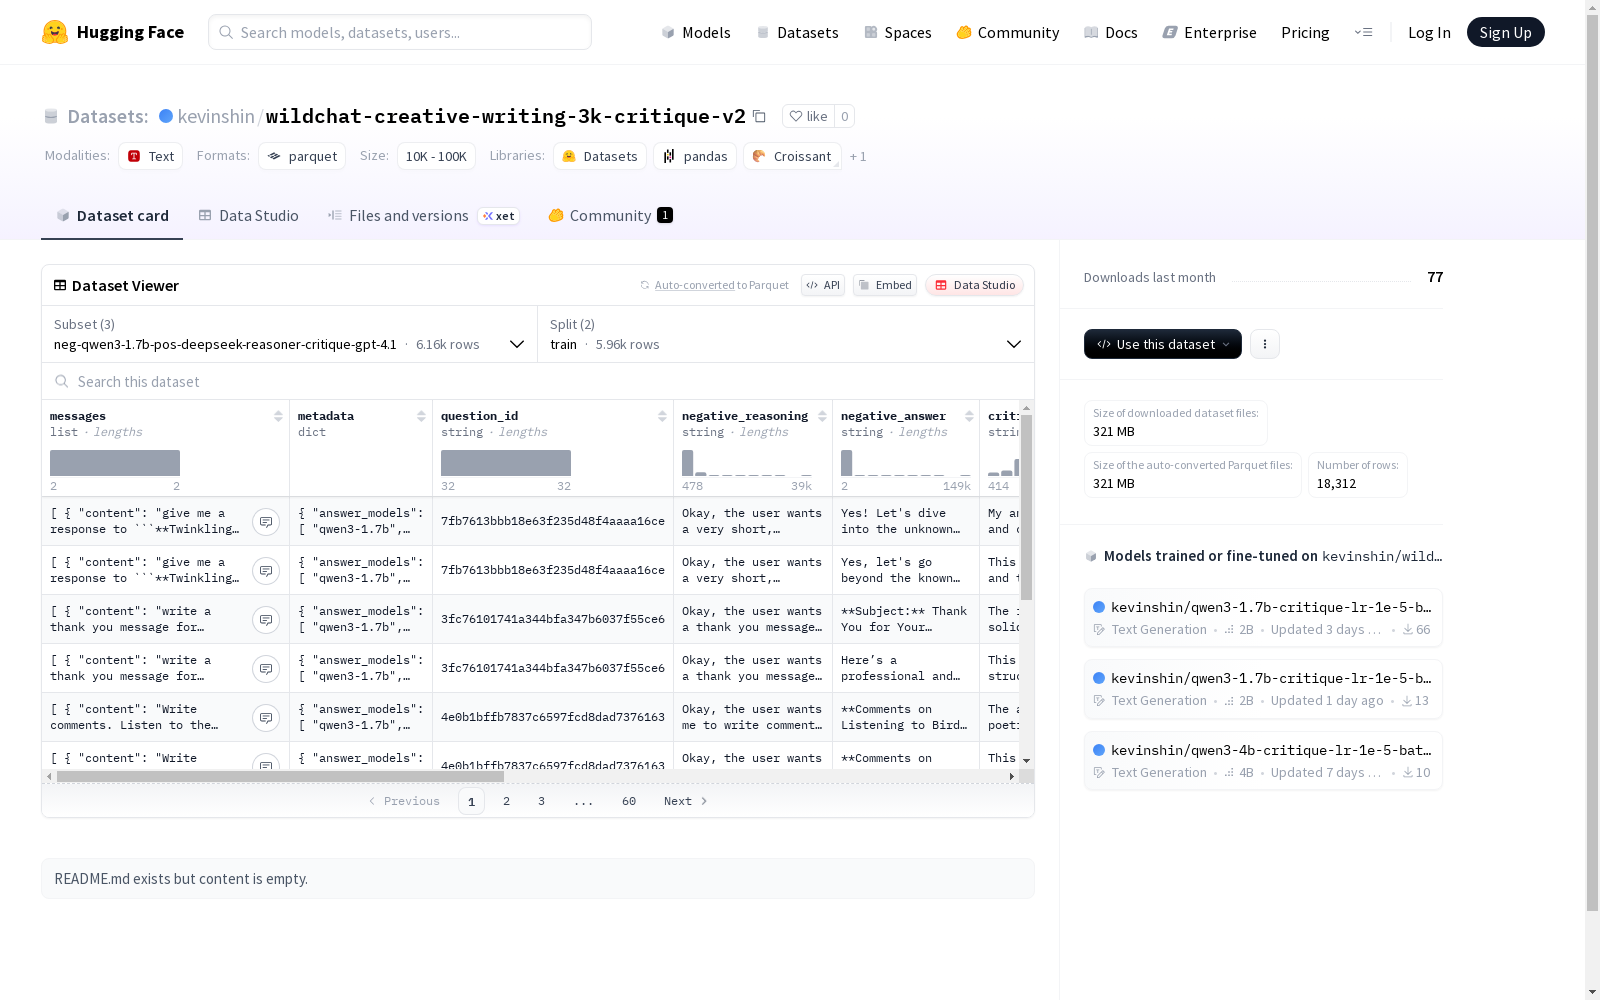Sort the negative_reasoning column
The height and width of the screenshot is (1000, 1600).
click(x=822, y=416)
